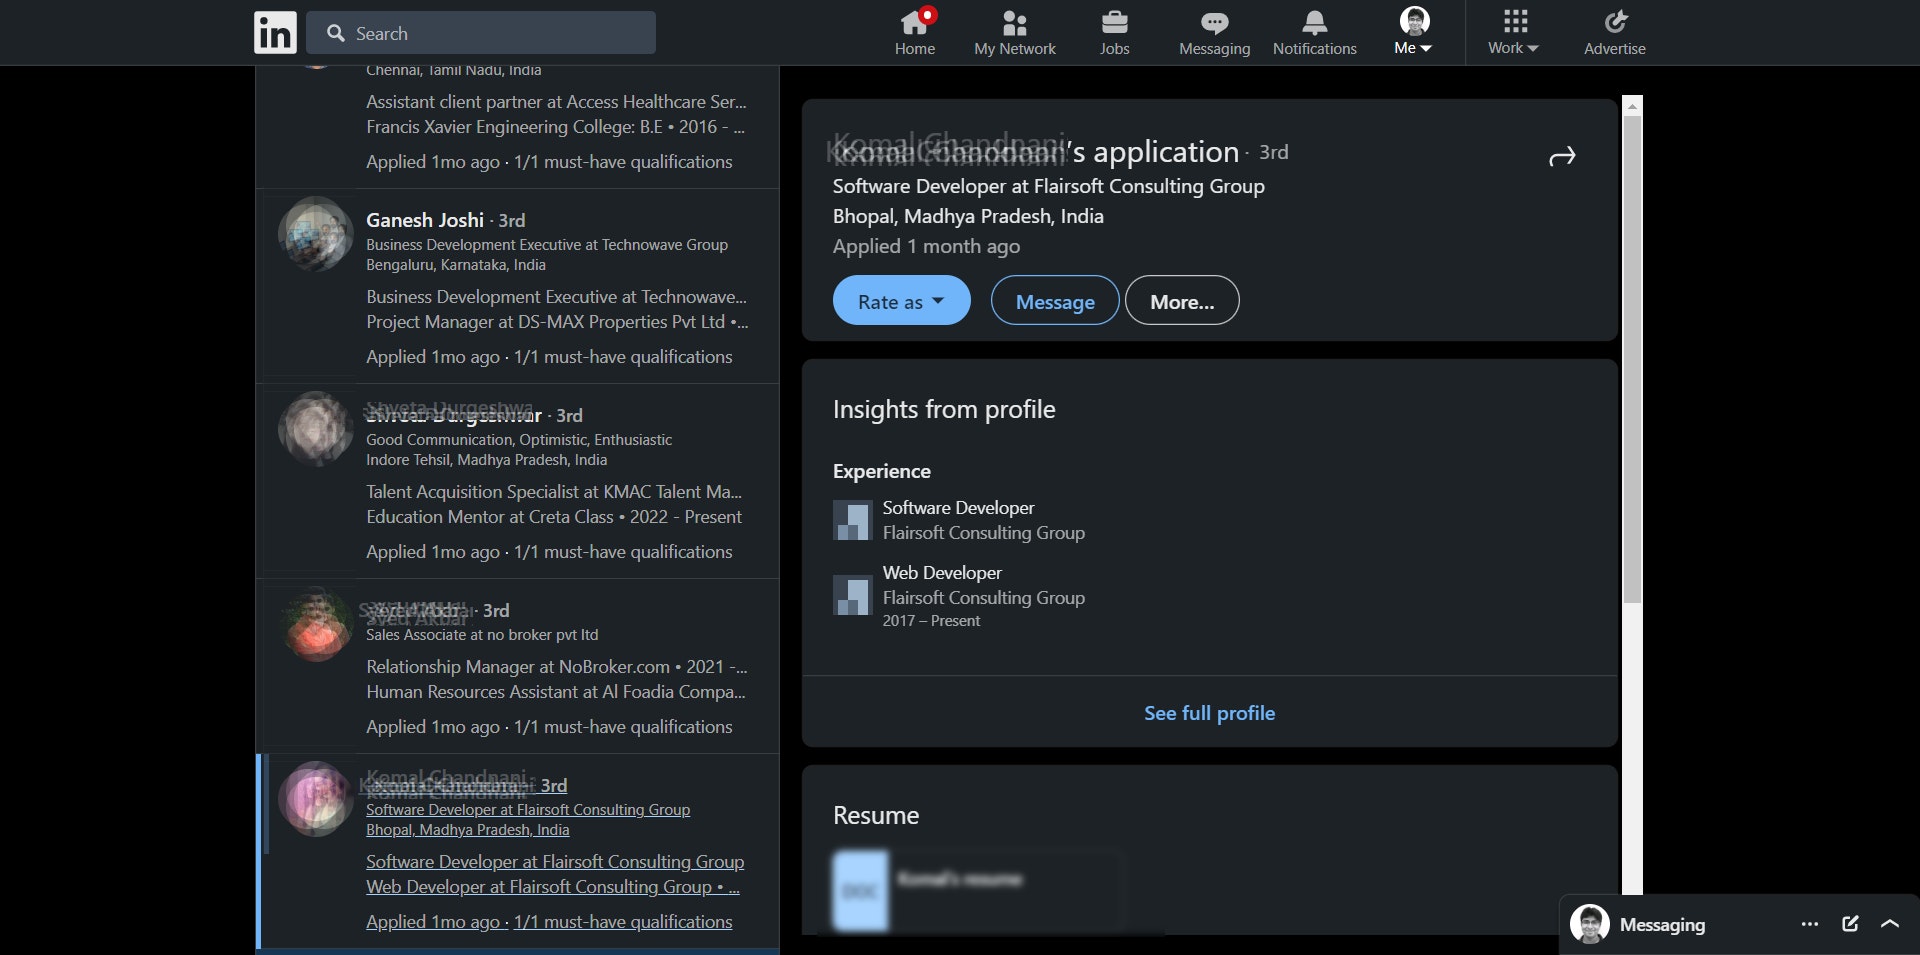Compose a new message icon
1920x955 pixels.
pyautogui.click(x=1850, y=924)
